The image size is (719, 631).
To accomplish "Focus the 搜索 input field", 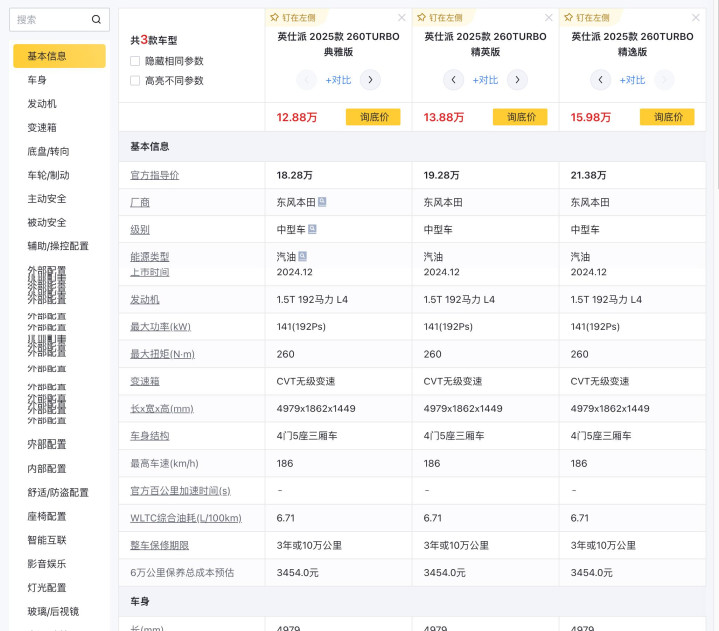I will click(x=50, y=19).
